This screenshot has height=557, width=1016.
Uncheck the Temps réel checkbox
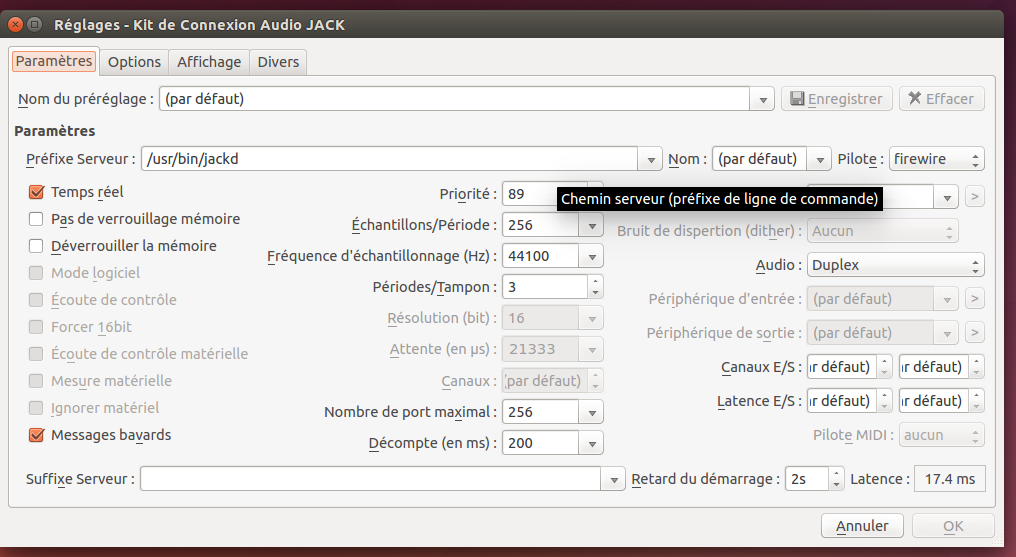click(36, 192)
